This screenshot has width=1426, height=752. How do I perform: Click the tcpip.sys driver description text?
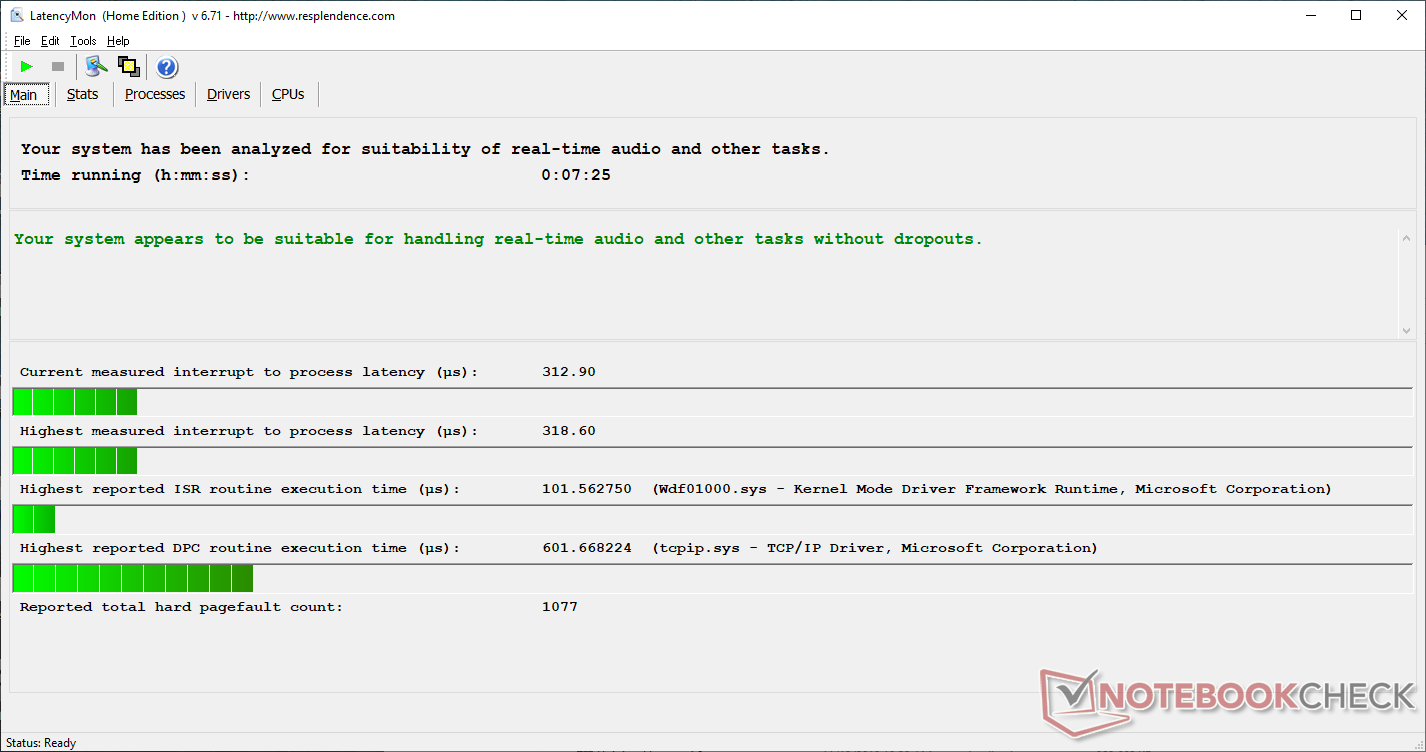(875, 548)
